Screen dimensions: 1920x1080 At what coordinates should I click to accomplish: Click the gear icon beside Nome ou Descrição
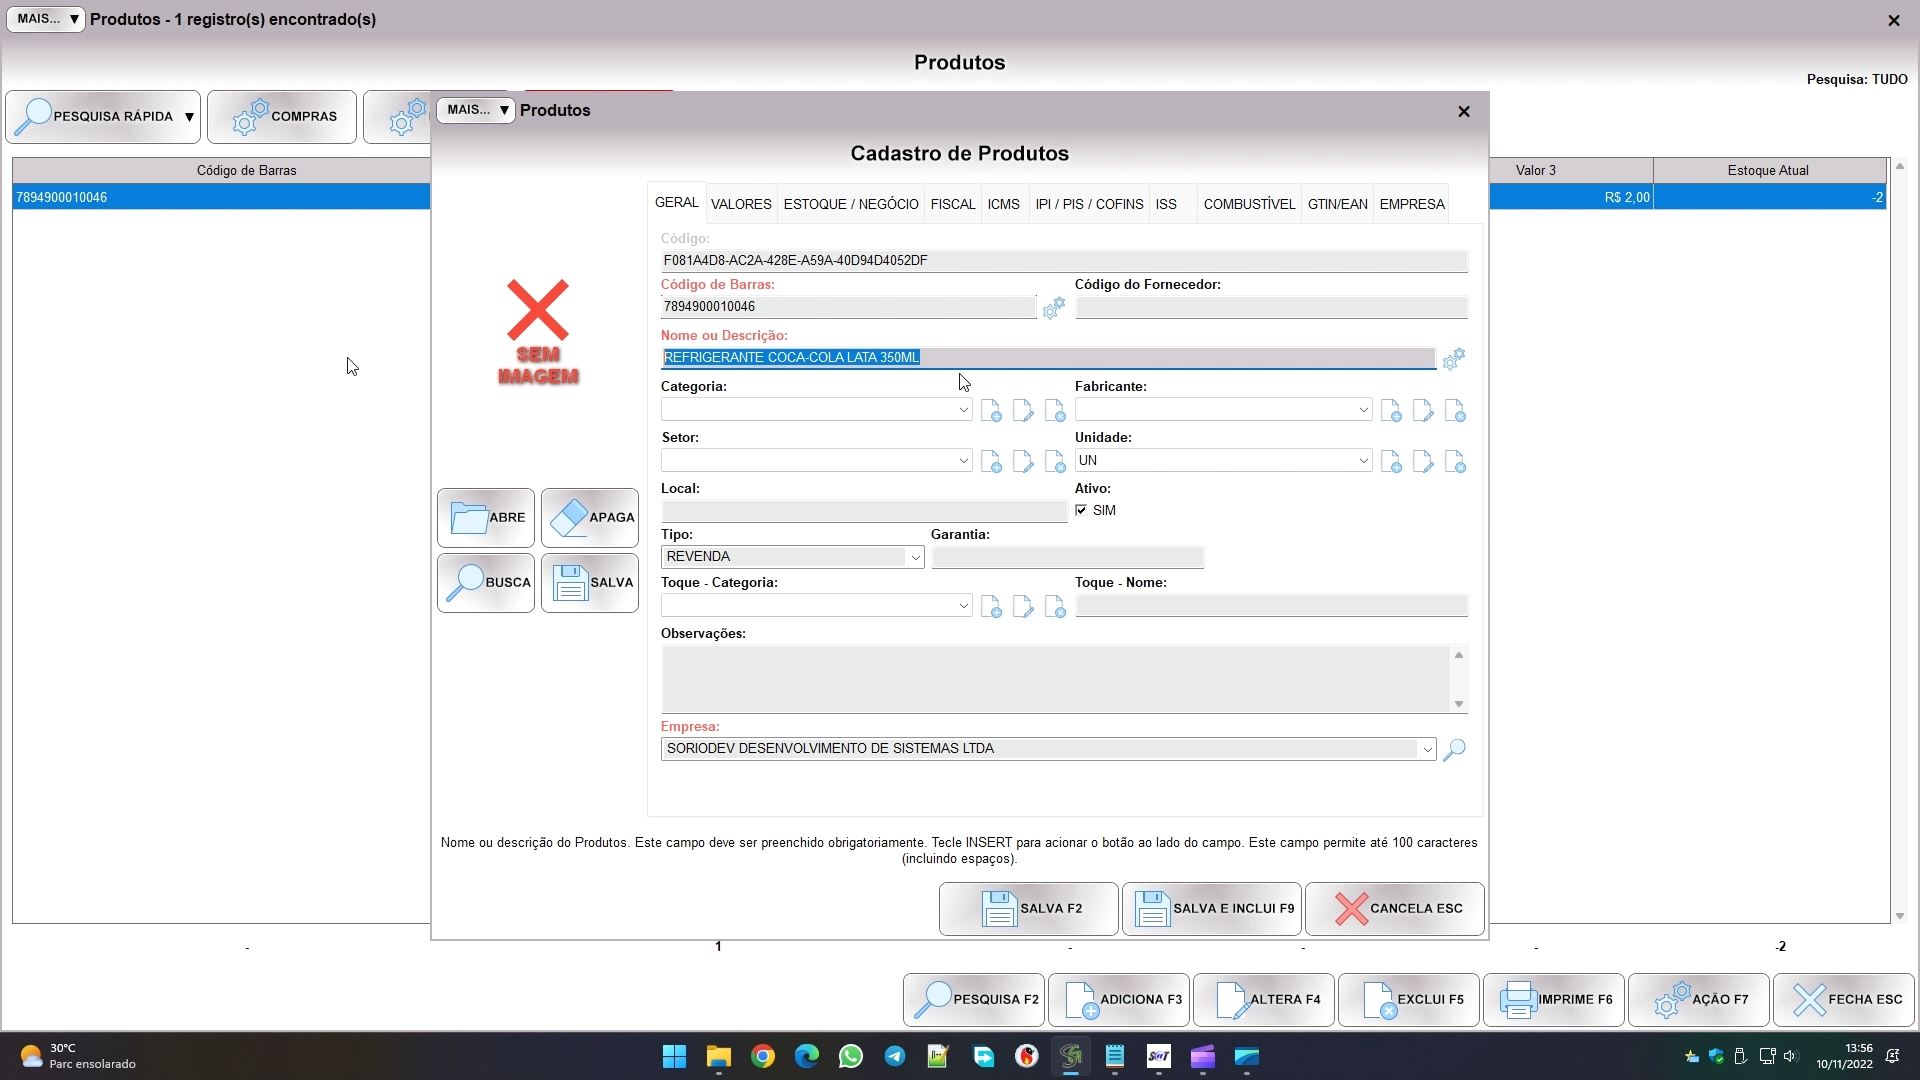pyautogui.click(x=1454, y=358)
